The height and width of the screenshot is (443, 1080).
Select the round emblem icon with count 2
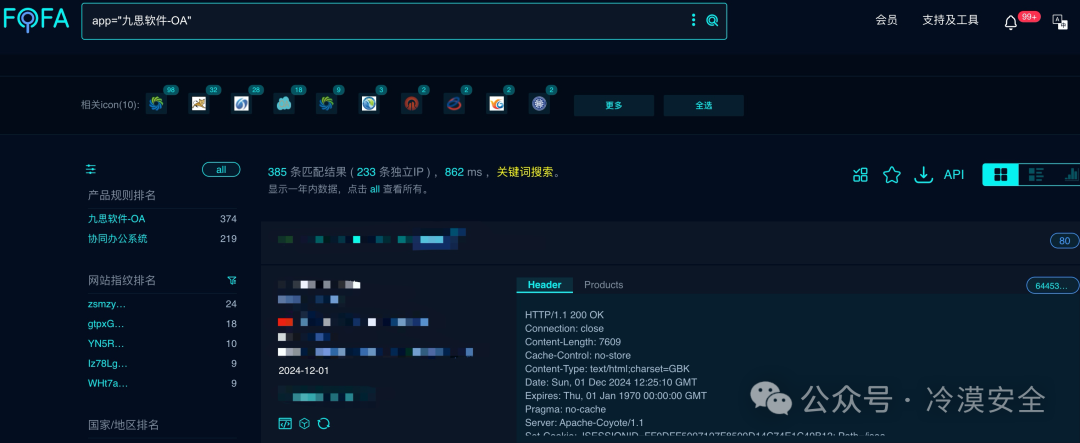[x=539, y=104]
